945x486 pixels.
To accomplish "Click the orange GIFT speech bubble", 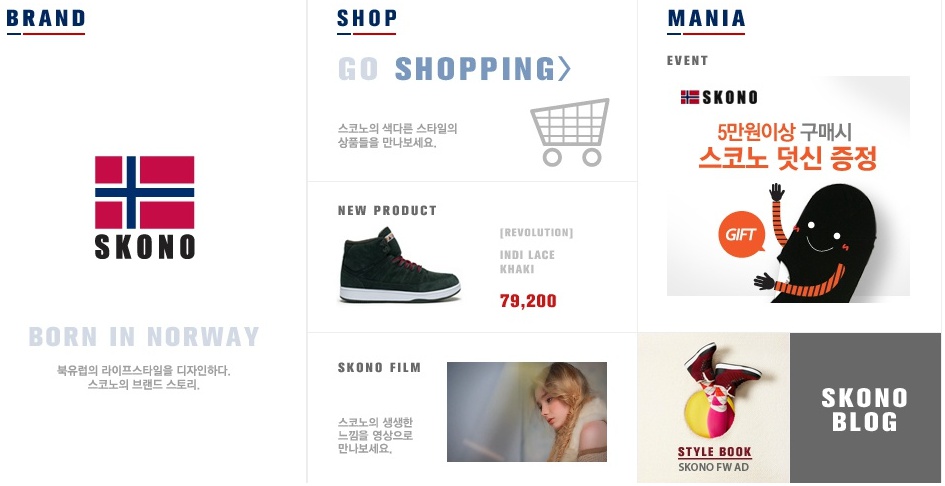I will click(741, 234).
